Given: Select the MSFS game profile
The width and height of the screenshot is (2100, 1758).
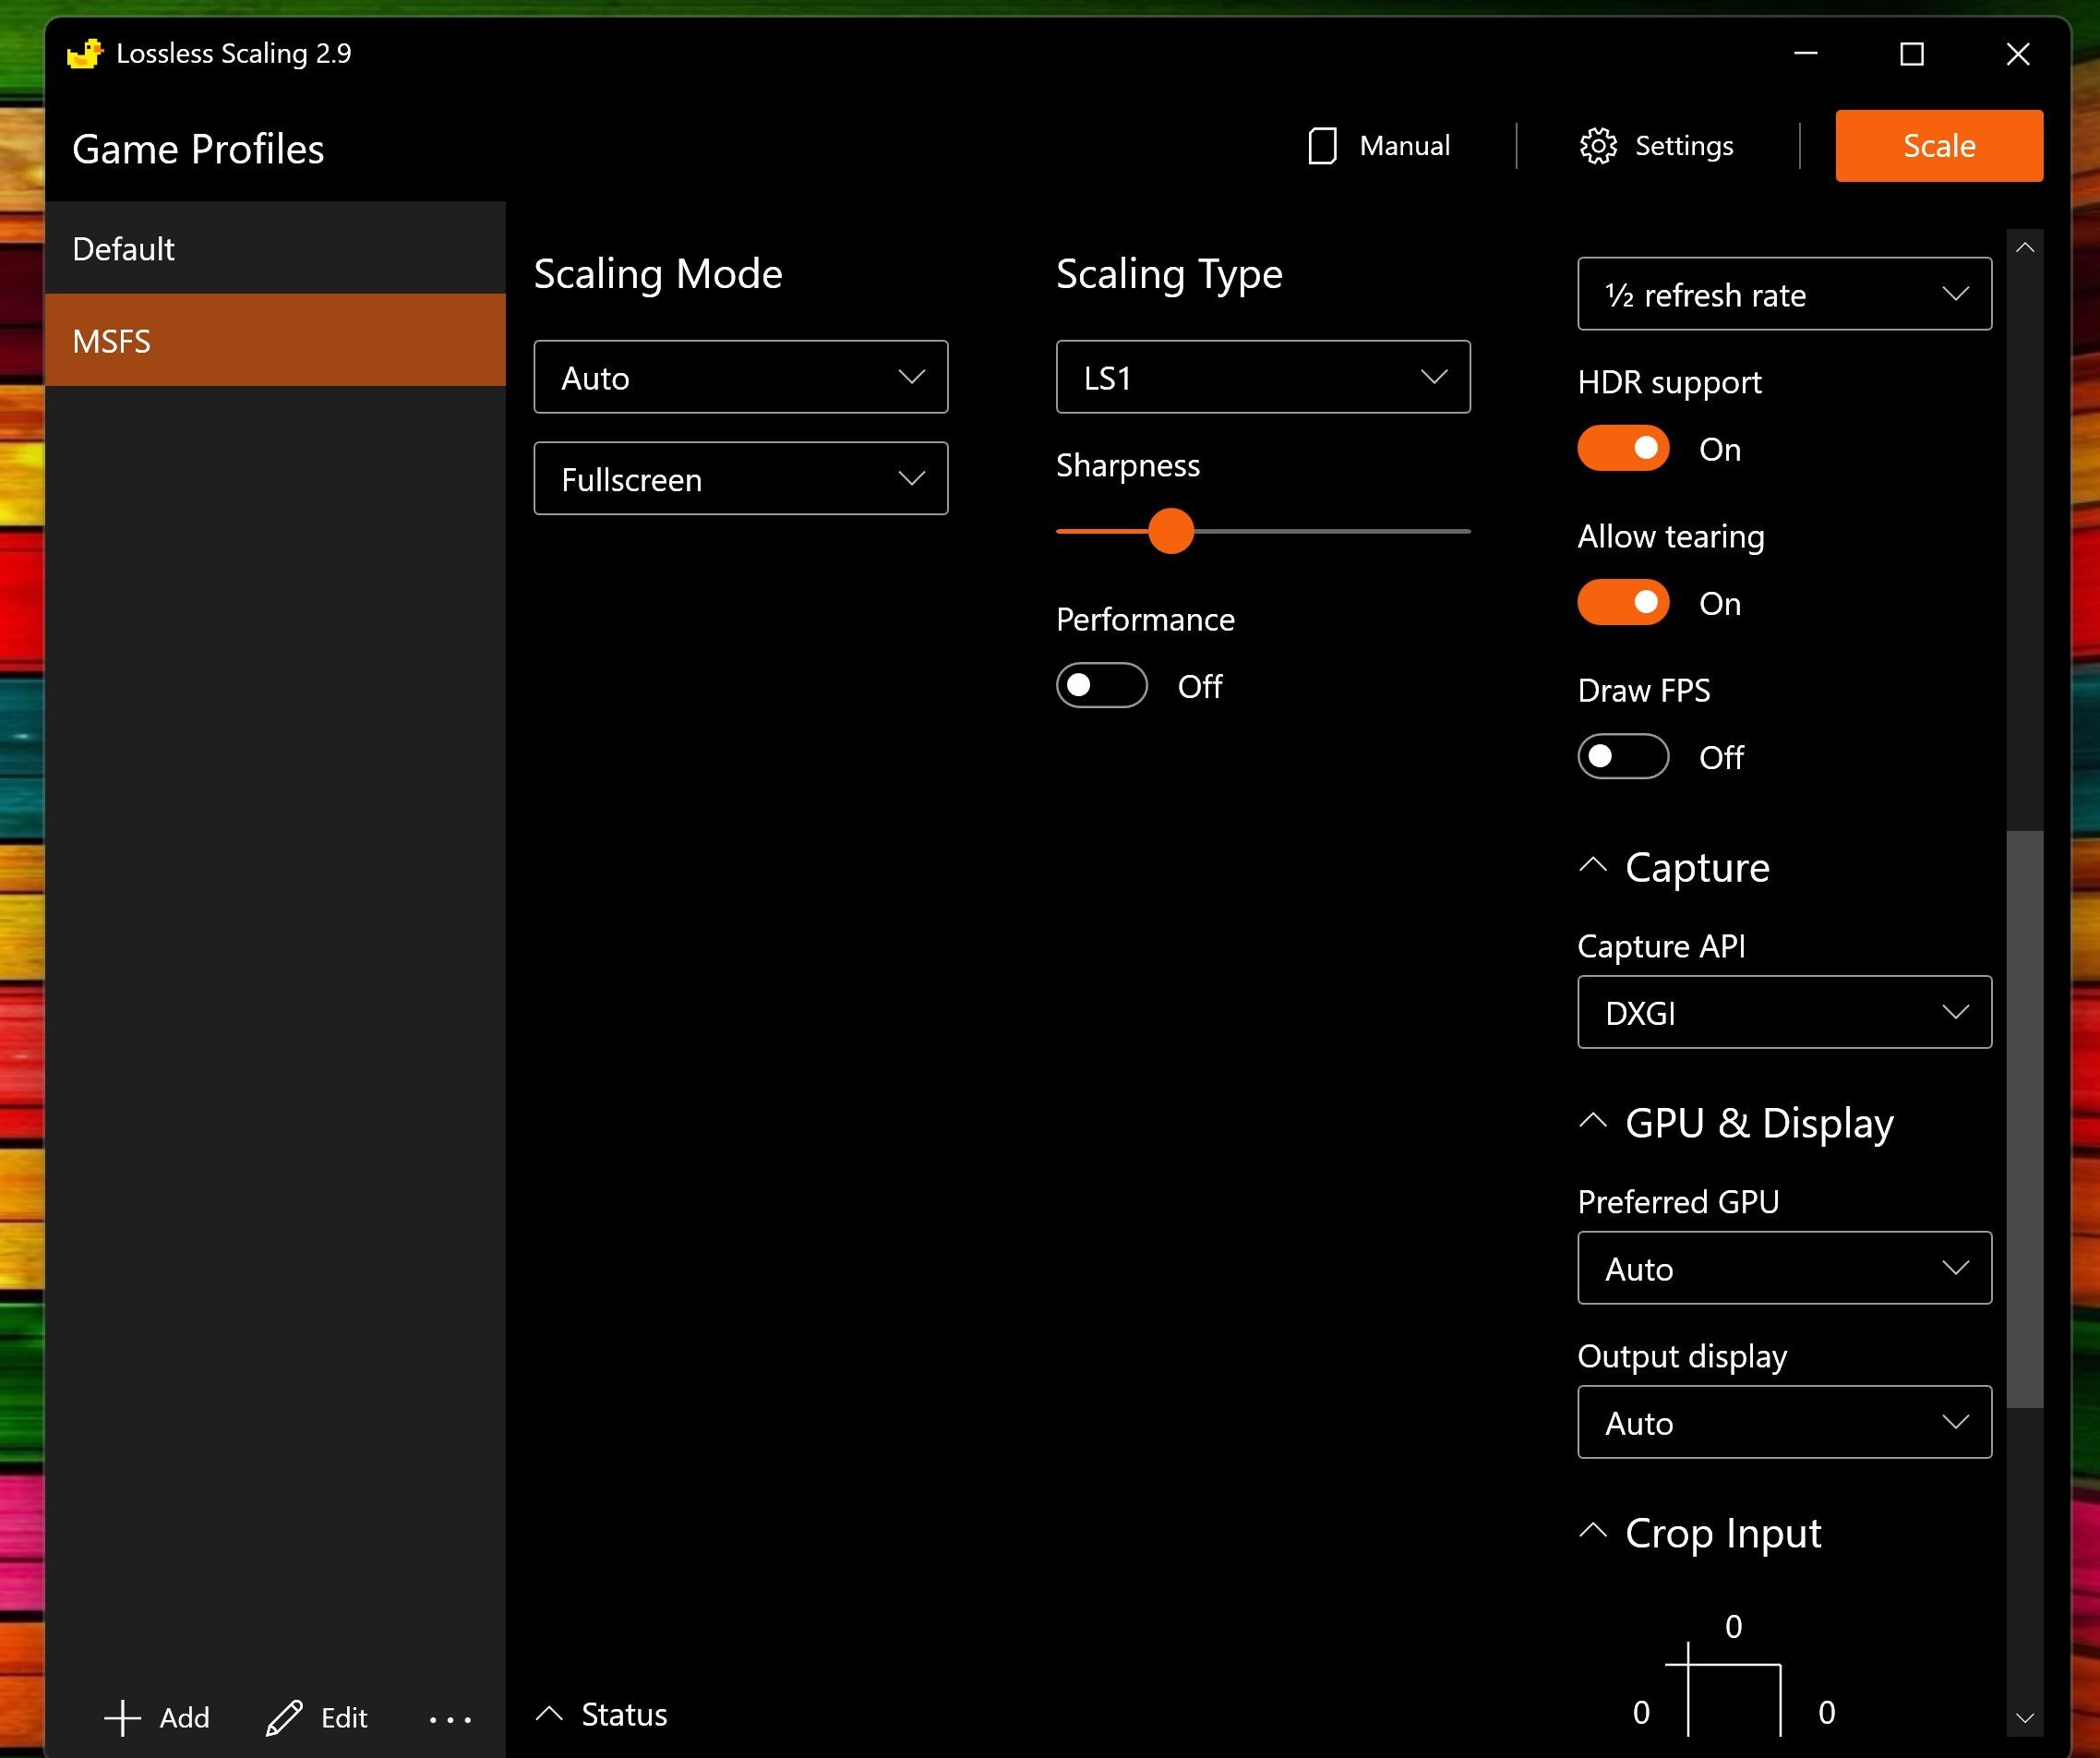Looking at the screenshot, I should 275,340.
